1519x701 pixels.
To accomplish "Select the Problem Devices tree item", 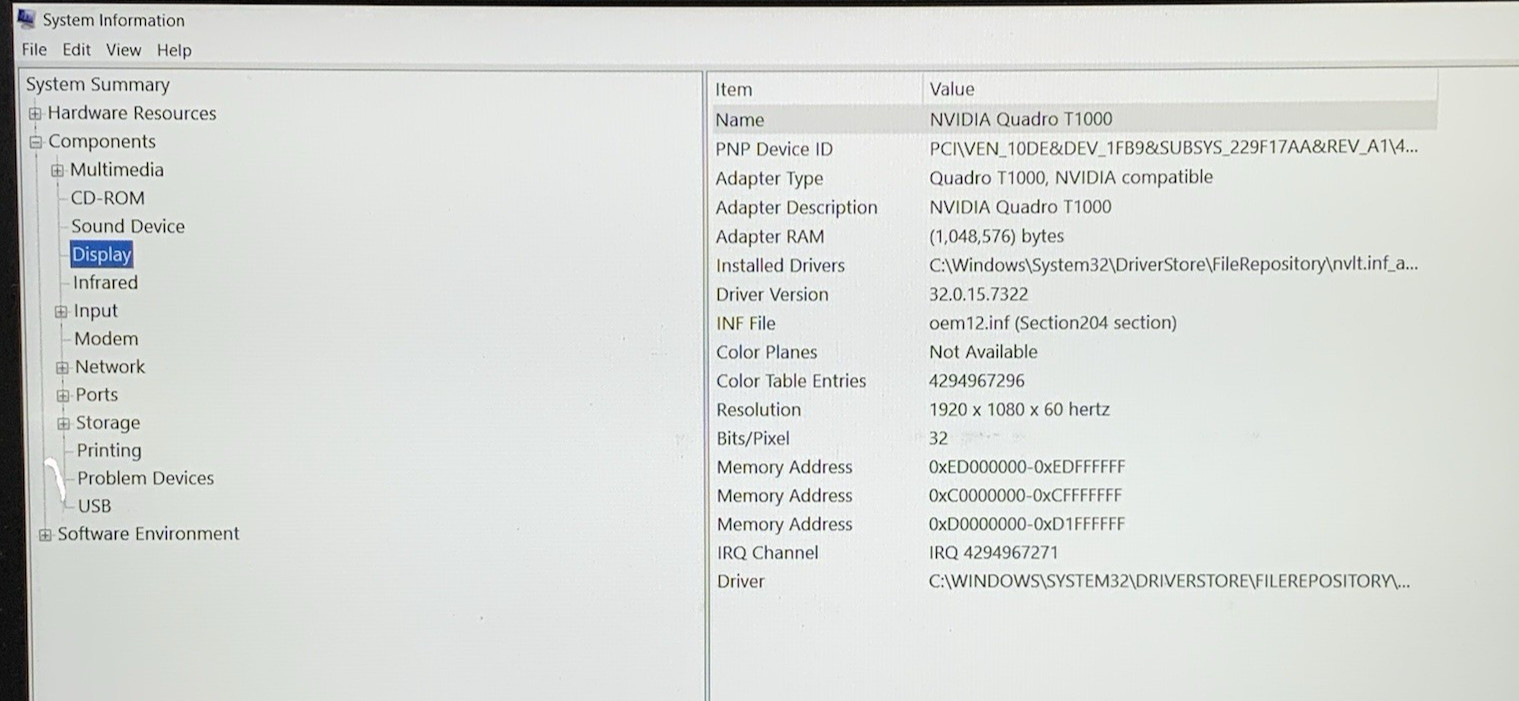I will 146,479.
